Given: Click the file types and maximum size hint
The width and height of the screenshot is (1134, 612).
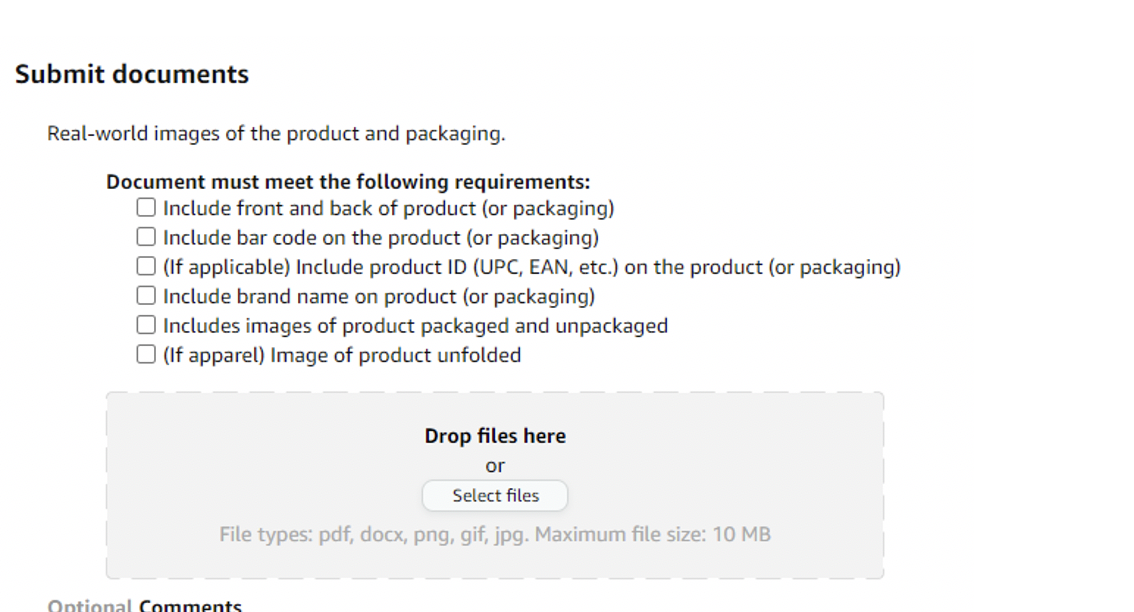Looking at the screenshot, I should (495, 534).
